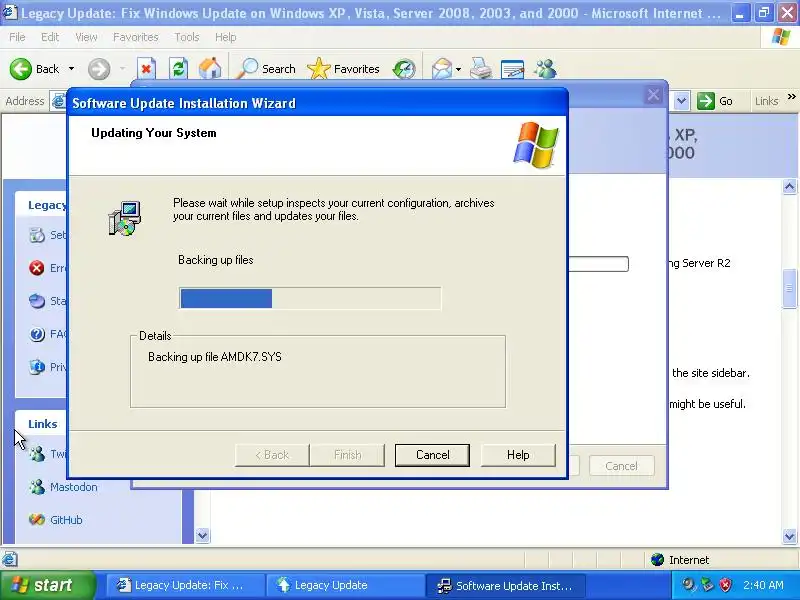Click the Edit page icon in toolbar
This screenshot has height=600, width=800.
pyautogui.click(x=512, y=69)
